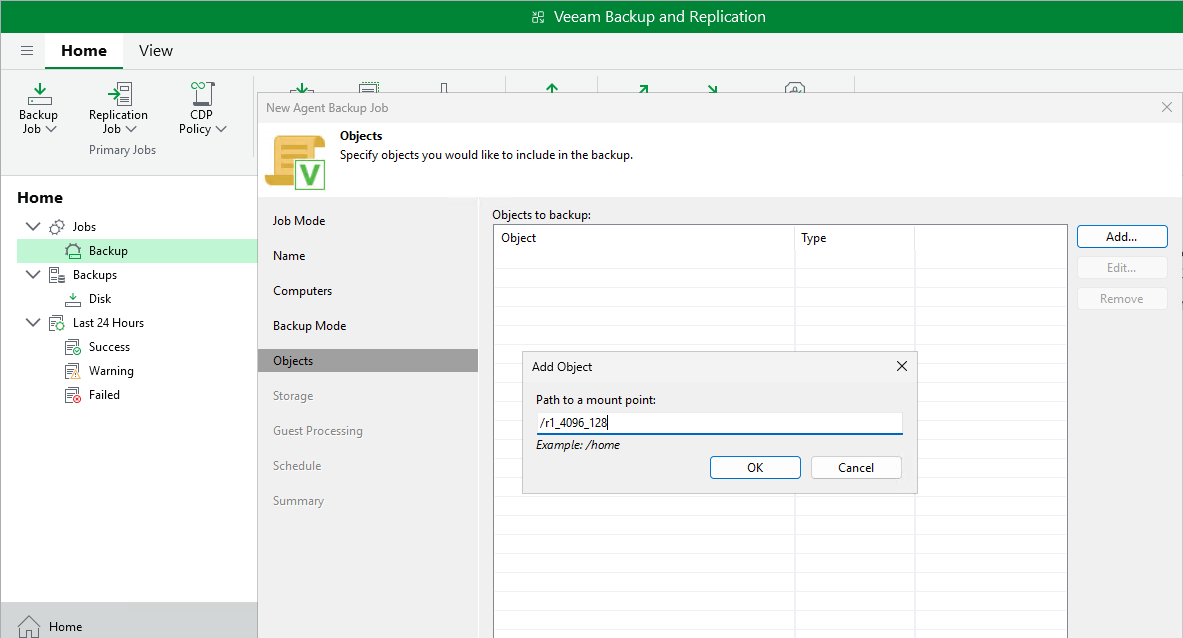This screenshot has width=1183, height=638.
Task: Click the Success status icon
Action: point(72,348)
